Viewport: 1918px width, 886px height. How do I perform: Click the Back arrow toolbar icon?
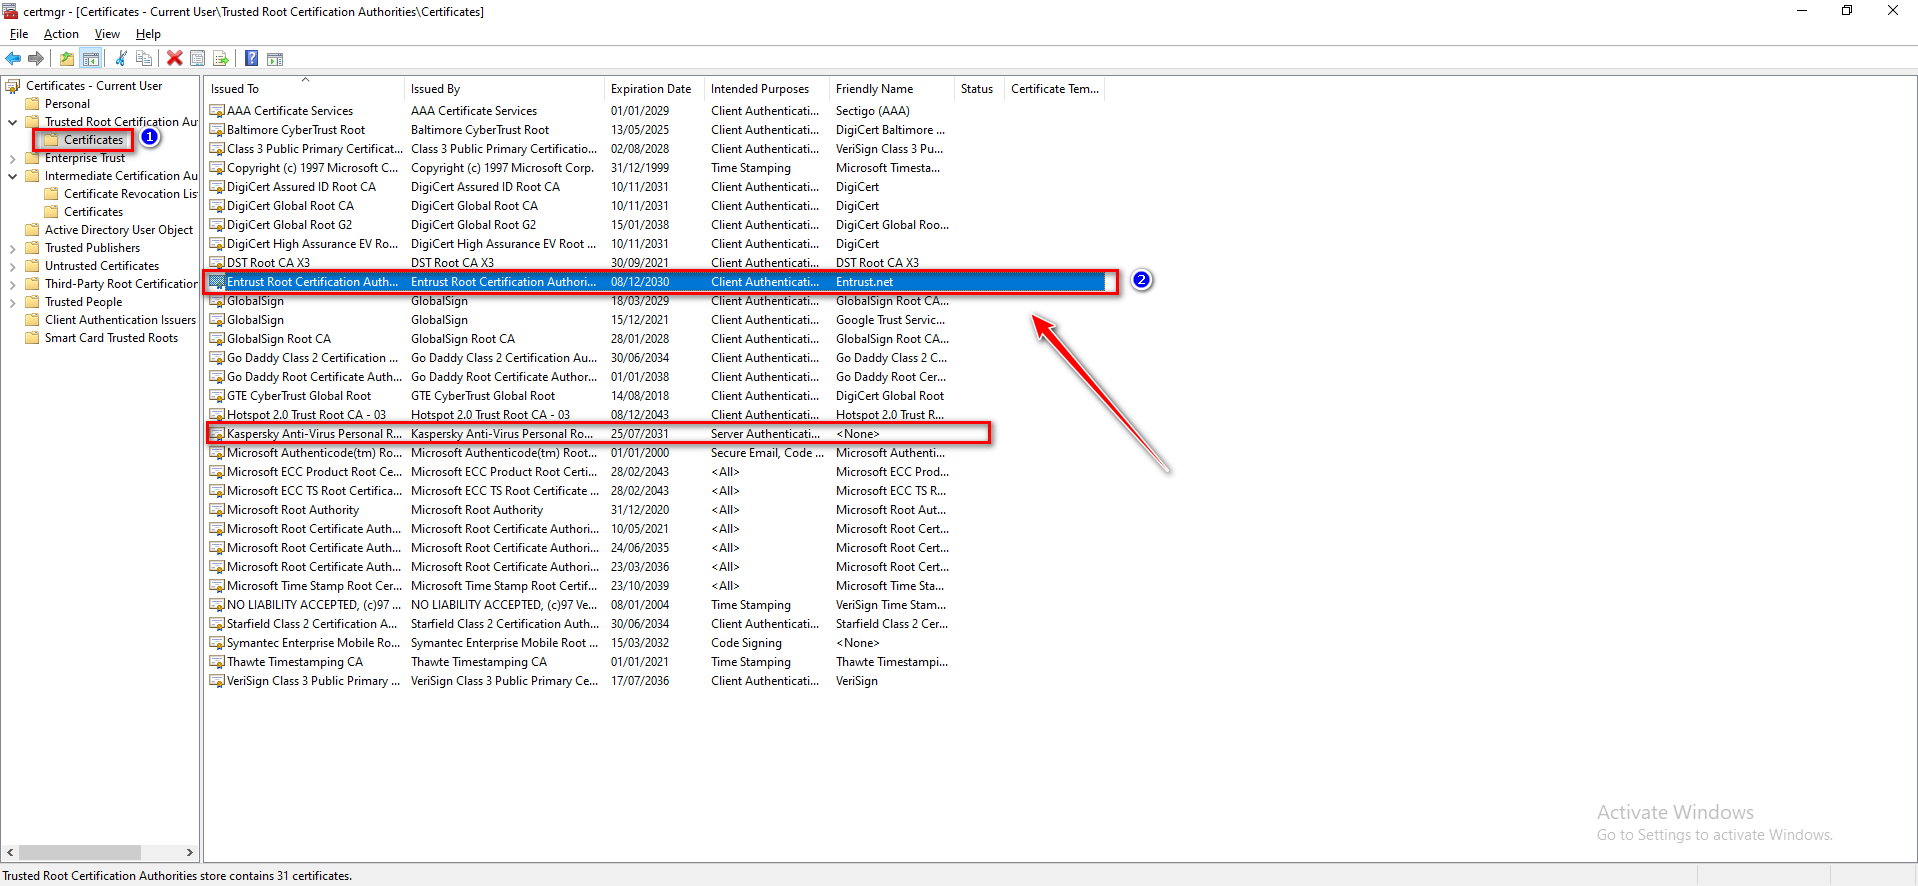pos(13,58)
